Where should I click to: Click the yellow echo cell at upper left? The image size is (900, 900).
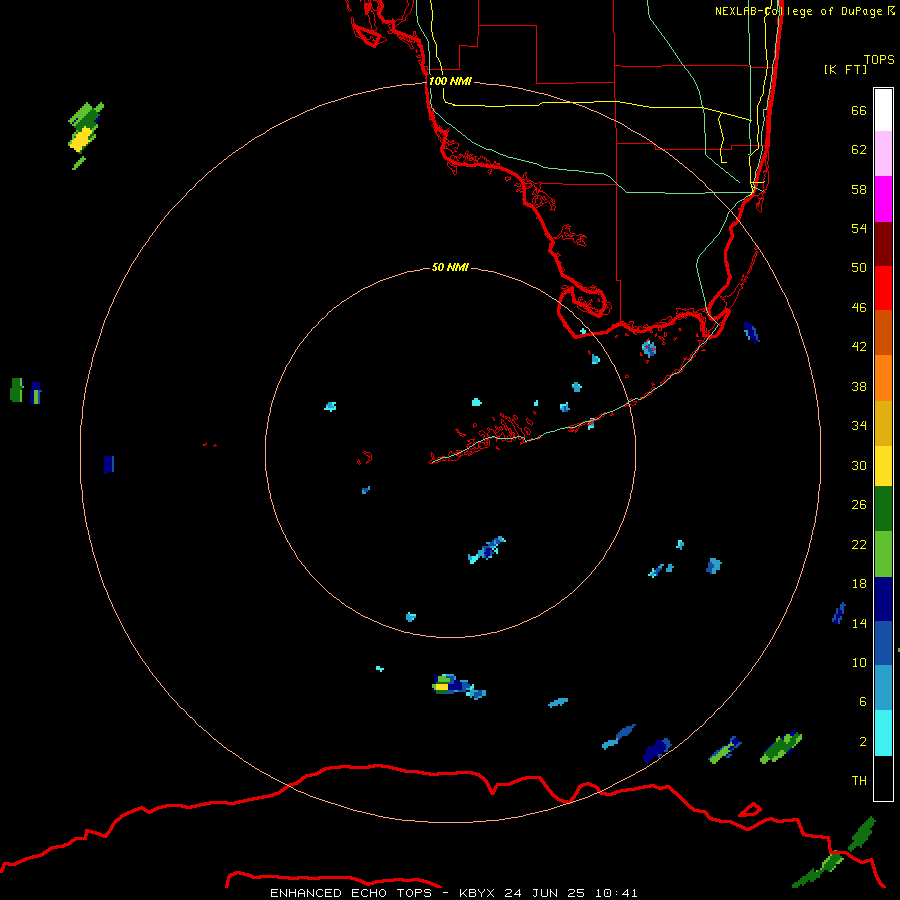(x=82, y=139)
